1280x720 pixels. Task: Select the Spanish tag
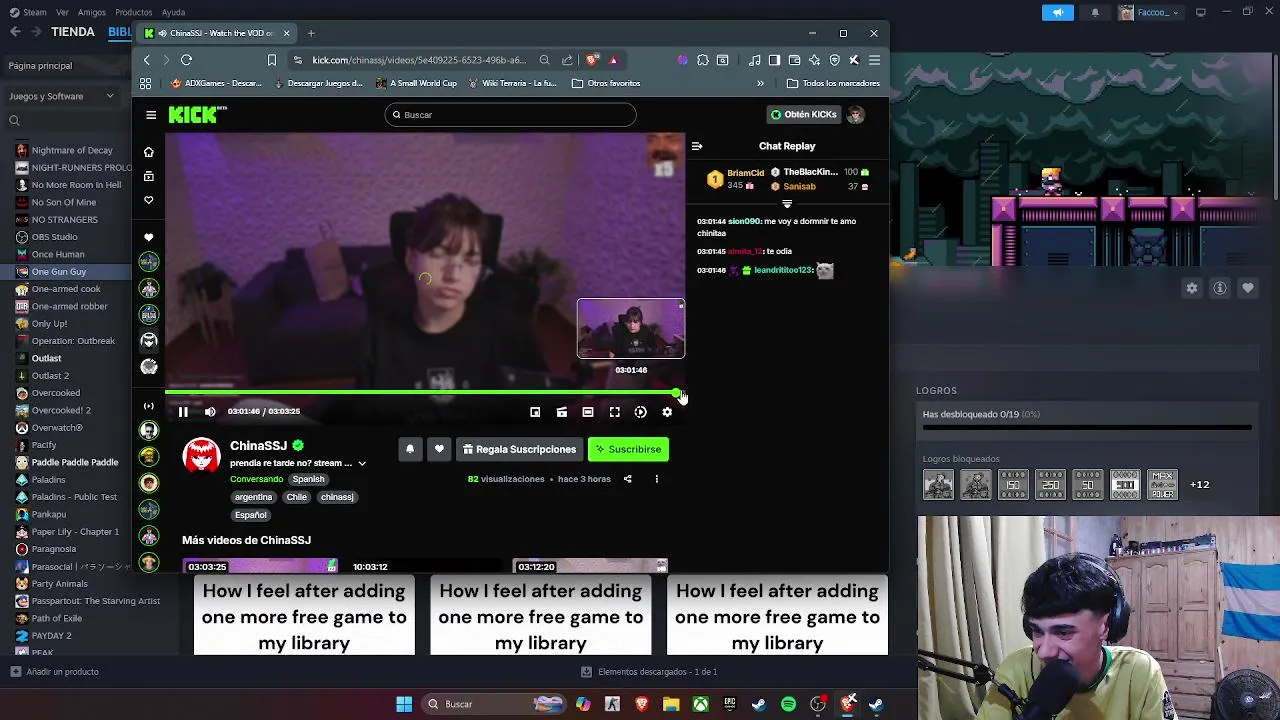[x=308, y=479]
